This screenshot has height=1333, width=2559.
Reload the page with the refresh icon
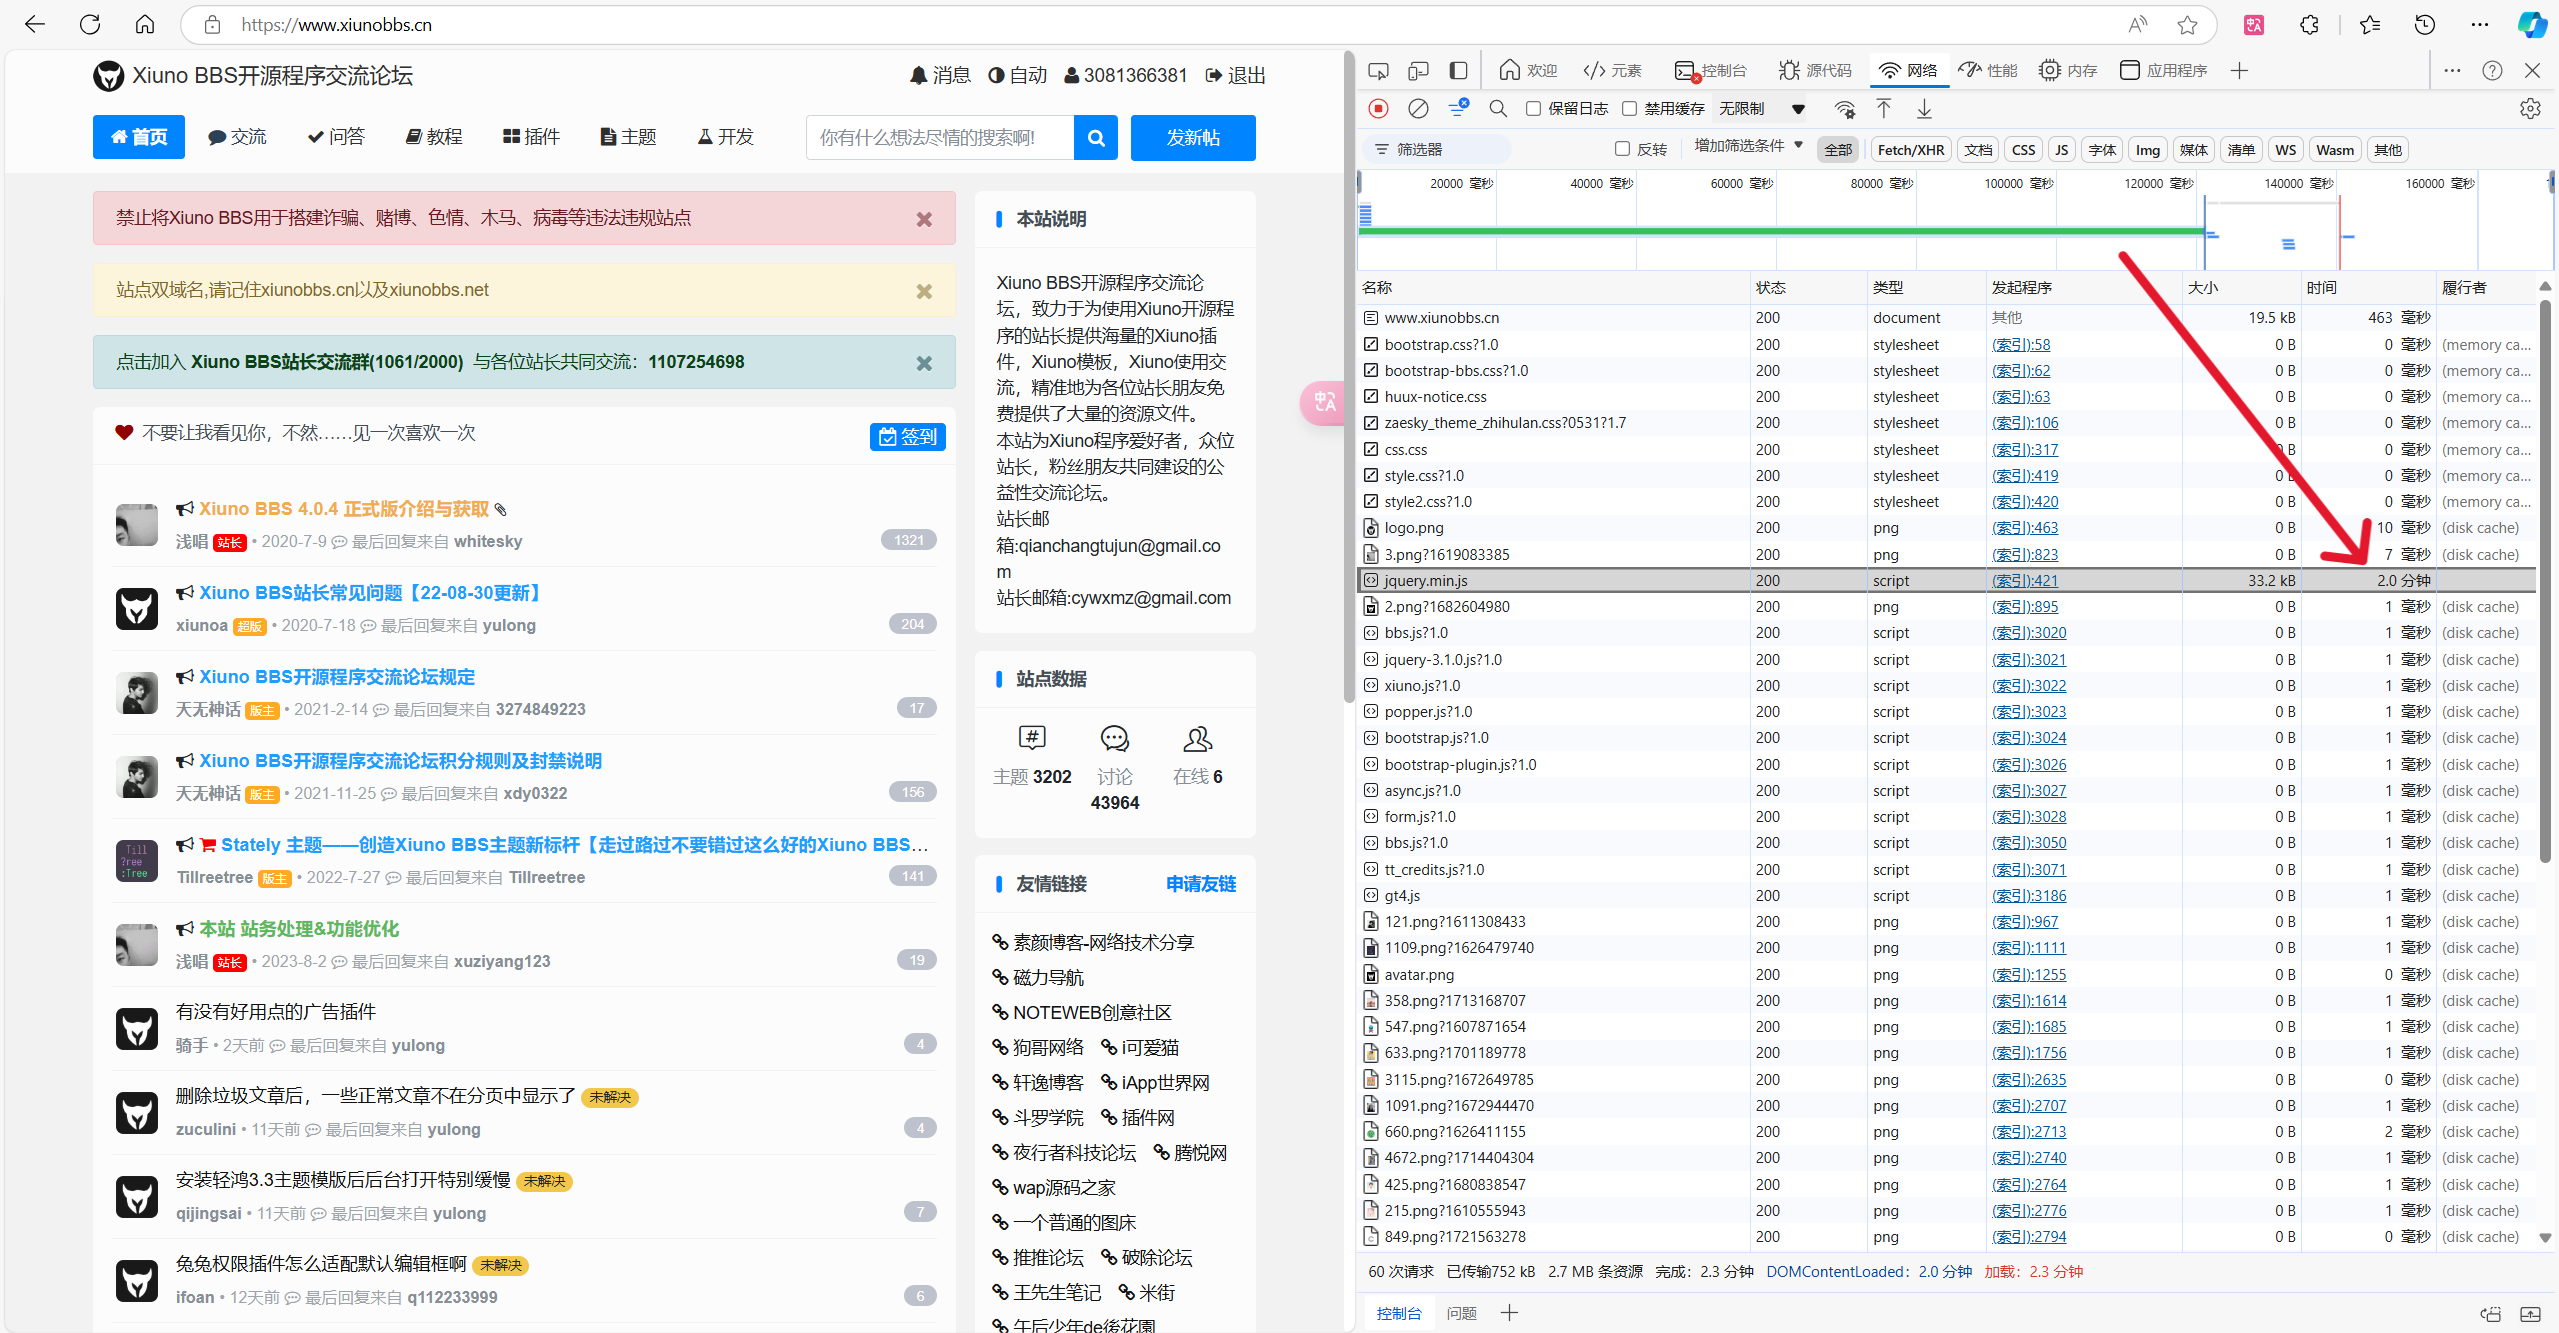pyautogui.click(x=90, y=24)
